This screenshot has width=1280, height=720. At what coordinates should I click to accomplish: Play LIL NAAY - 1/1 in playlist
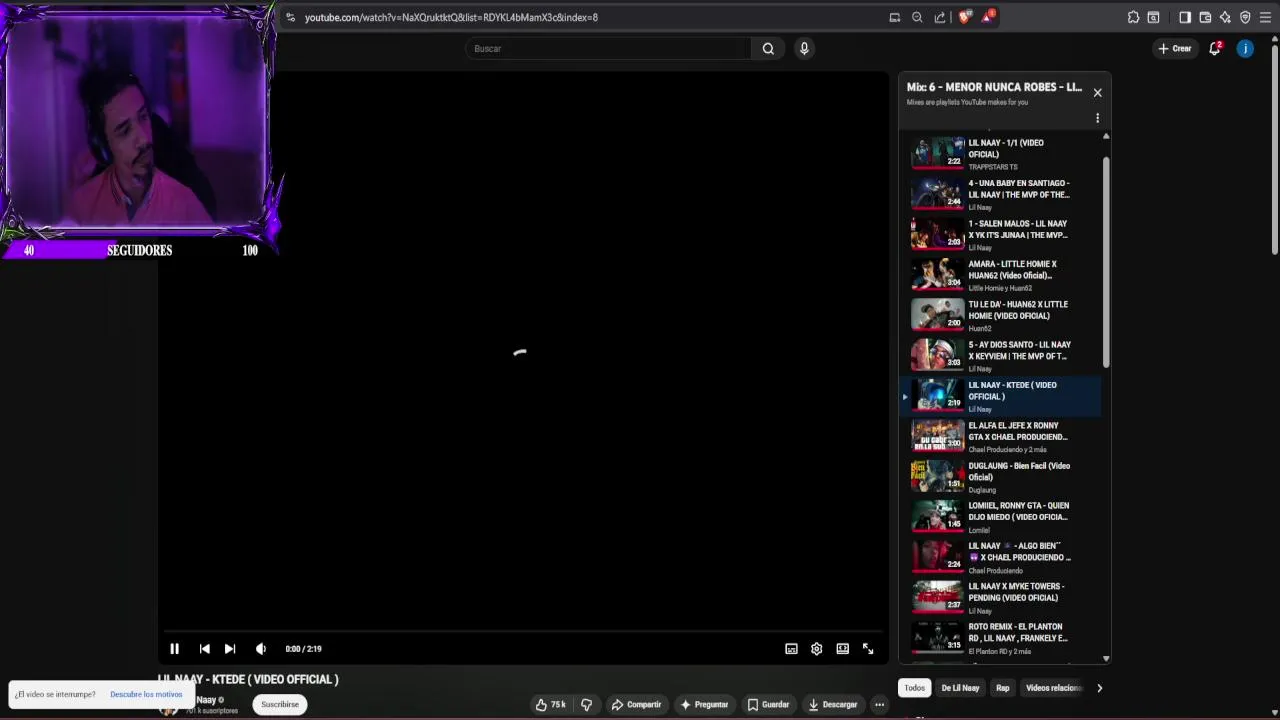click(1000, 153)
